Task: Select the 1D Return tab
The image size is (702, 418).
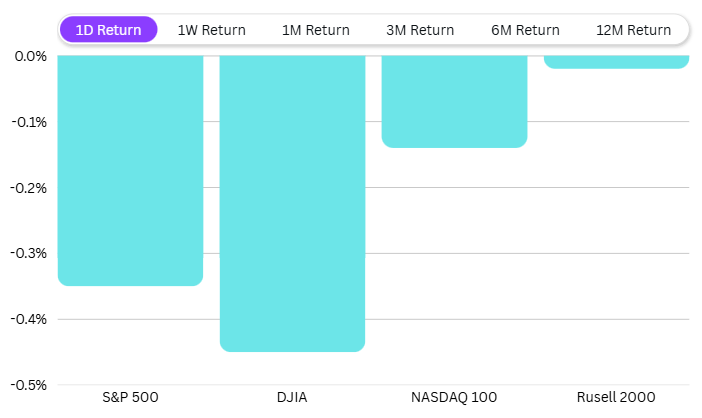Action: pos(108,30)
